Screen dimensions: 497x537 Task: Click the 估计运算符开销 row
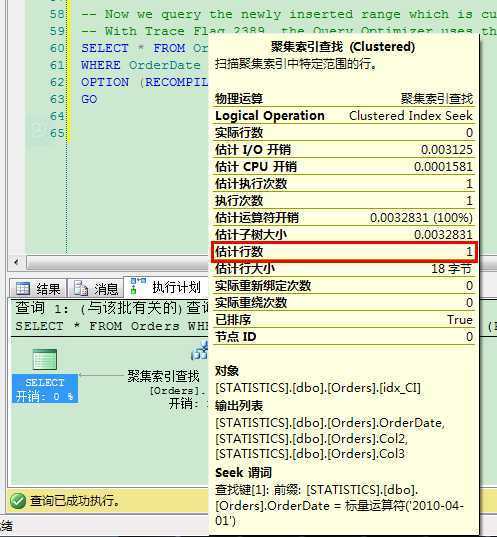click(344, 218)
